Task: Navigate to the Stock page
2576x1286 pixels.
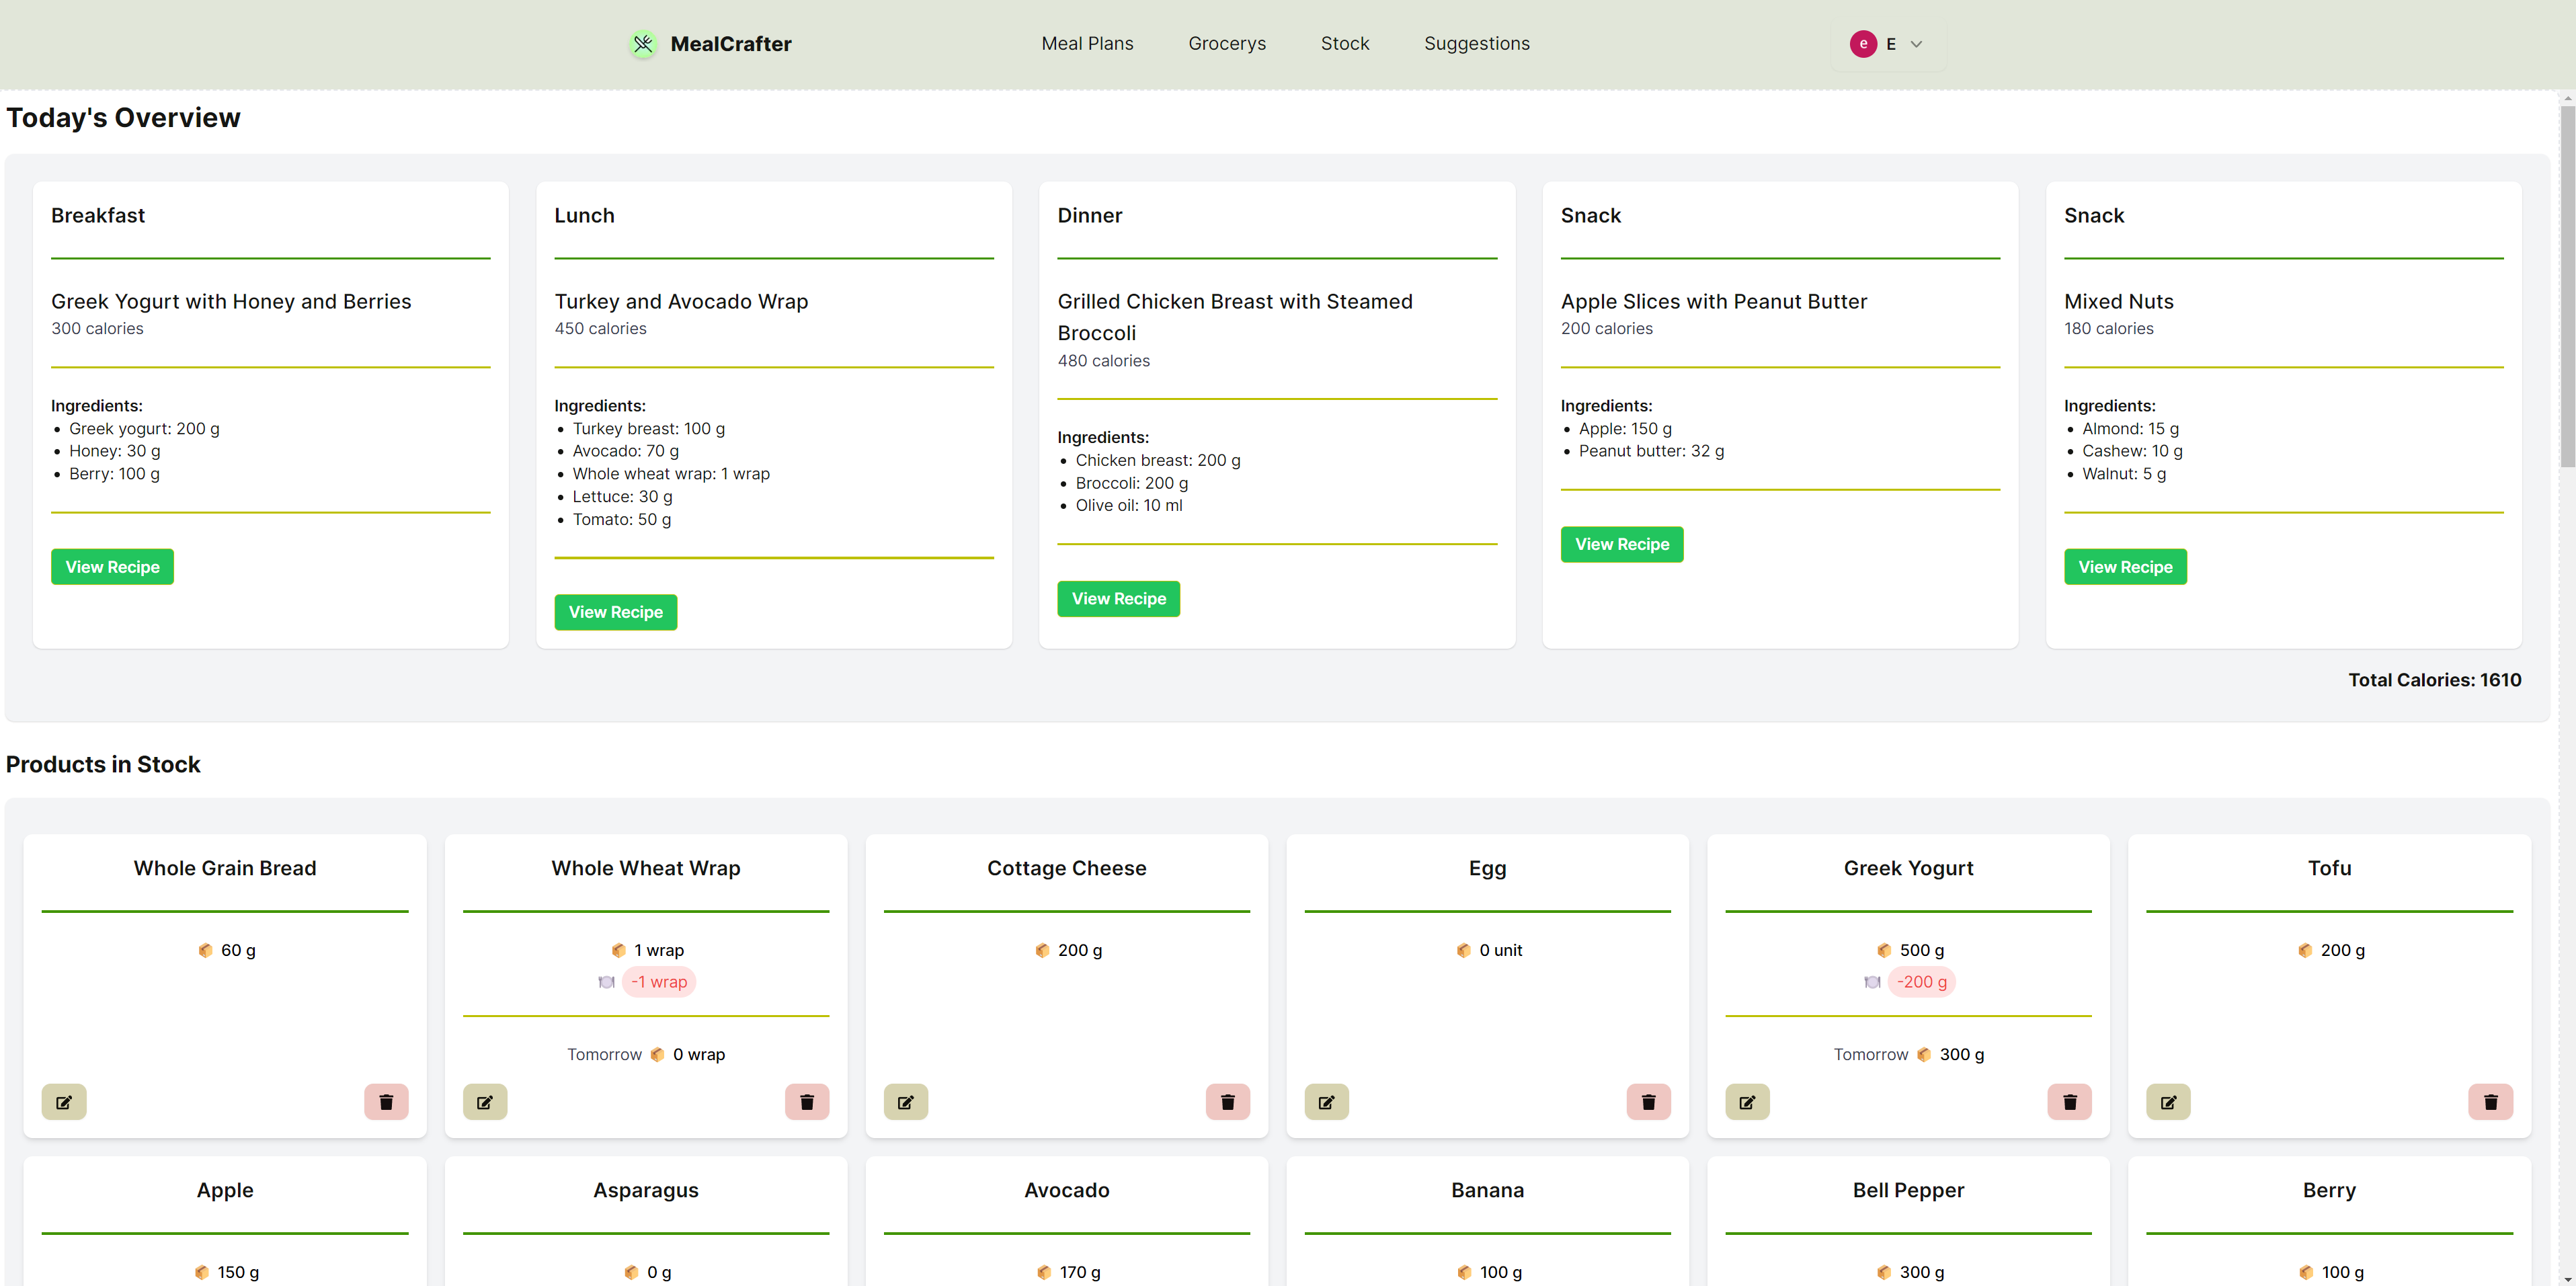Action: tap(1344, 44)
